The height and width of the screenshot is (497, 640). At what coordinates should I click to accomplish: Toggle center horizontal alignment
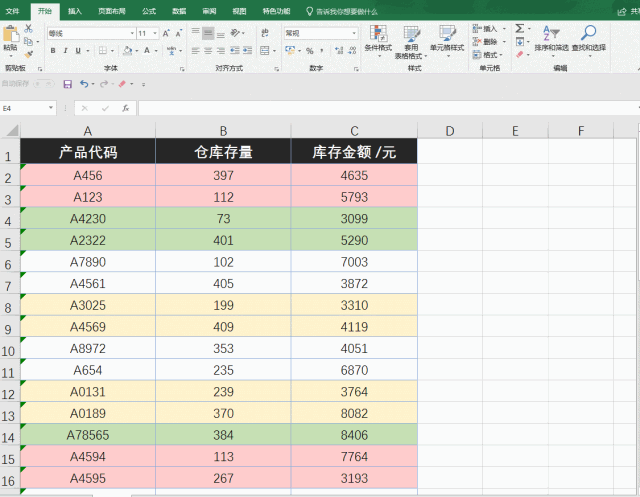click(208, 51)
